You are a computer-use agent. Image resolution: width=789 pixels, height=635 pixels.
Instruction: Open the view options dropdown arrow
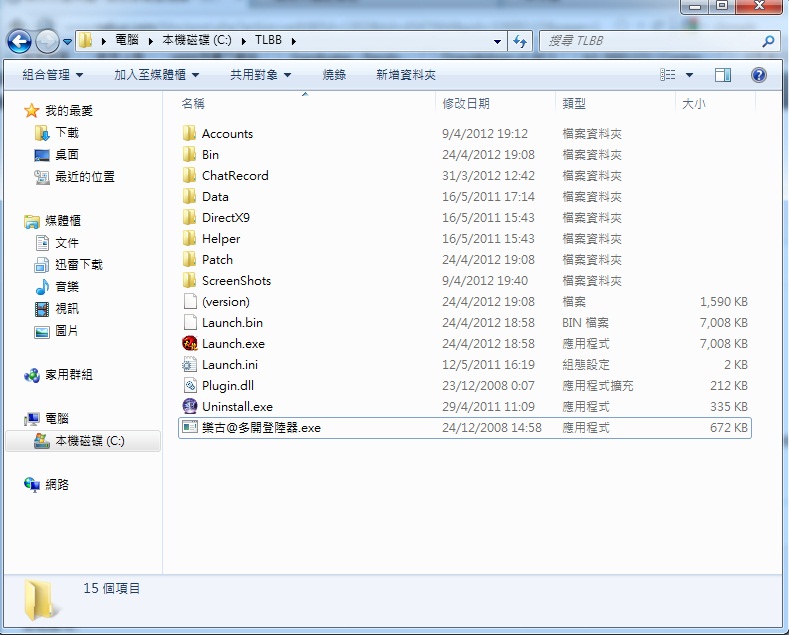point(689,75)
